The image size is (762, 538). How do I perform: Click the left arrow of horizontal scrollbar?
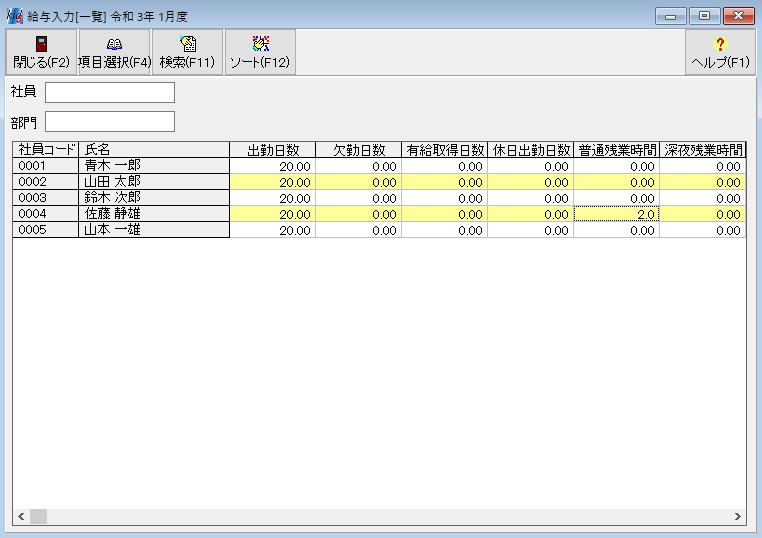click(x=21, y=517)
